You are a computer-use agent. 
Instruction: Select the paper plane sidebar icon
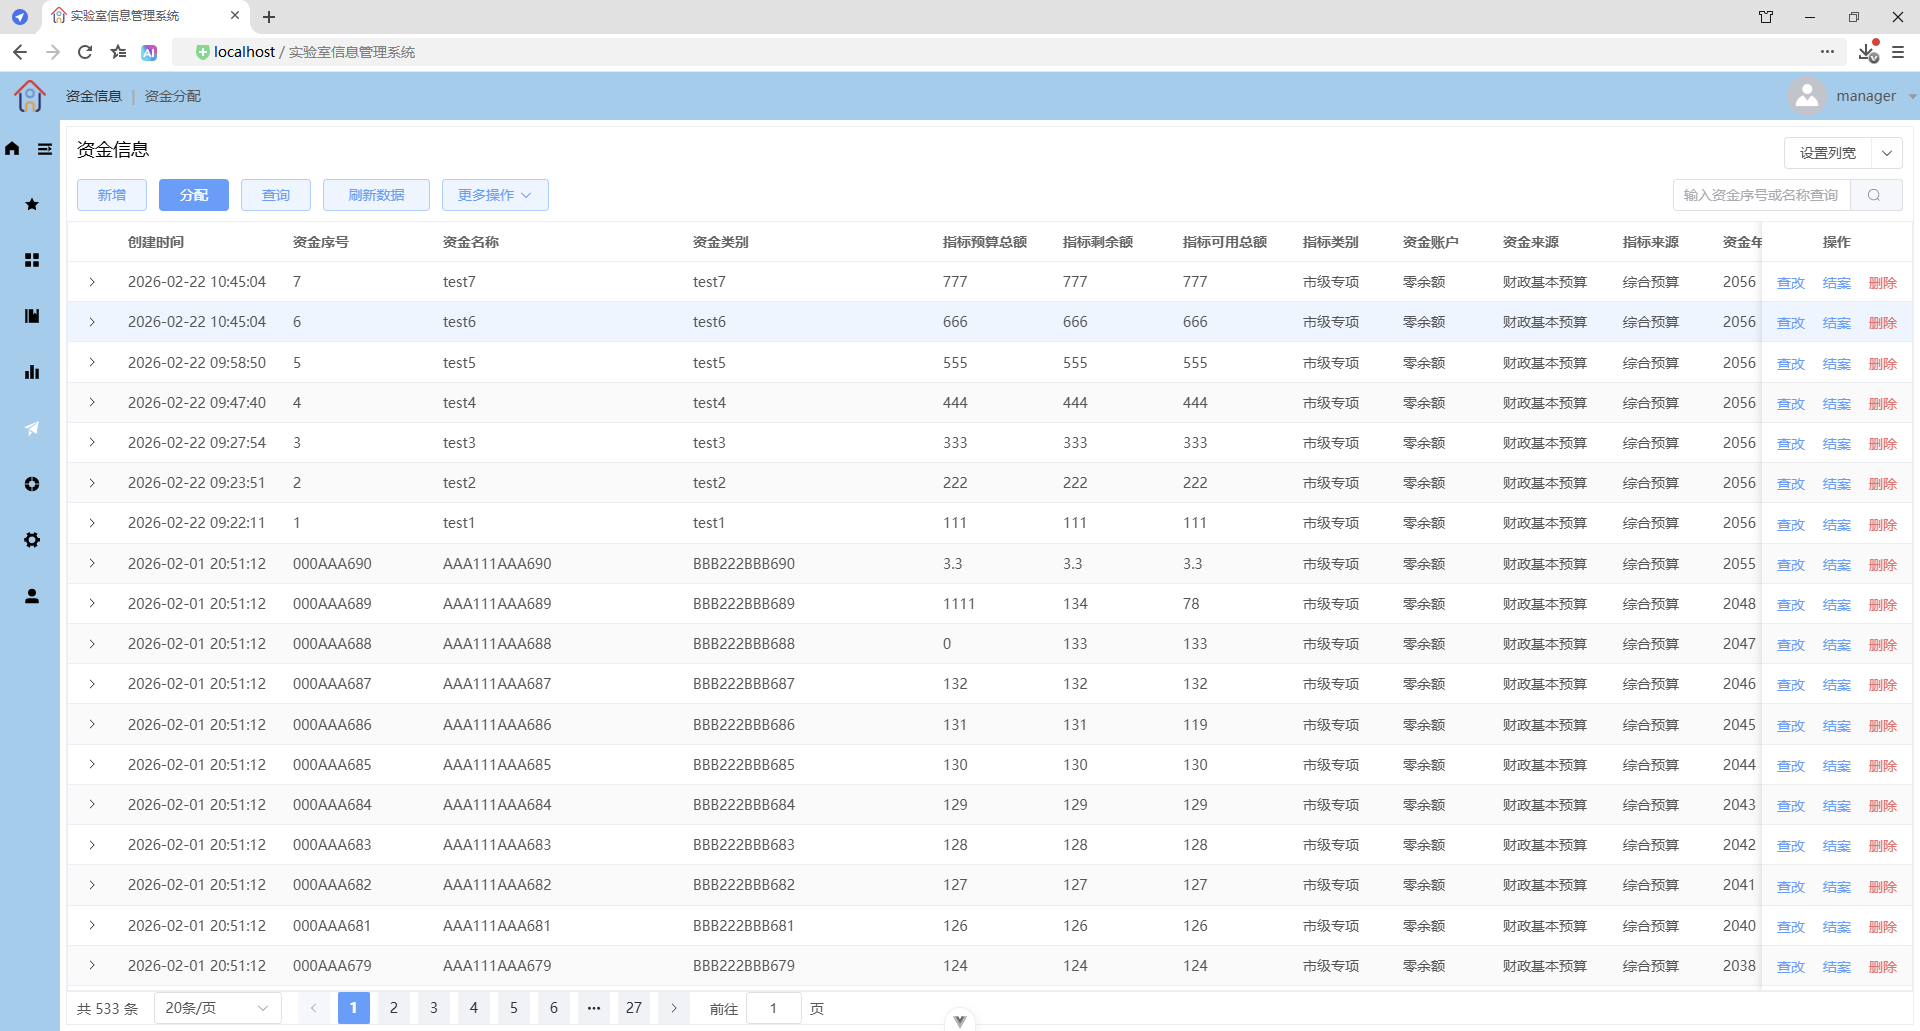pos(32,428)
